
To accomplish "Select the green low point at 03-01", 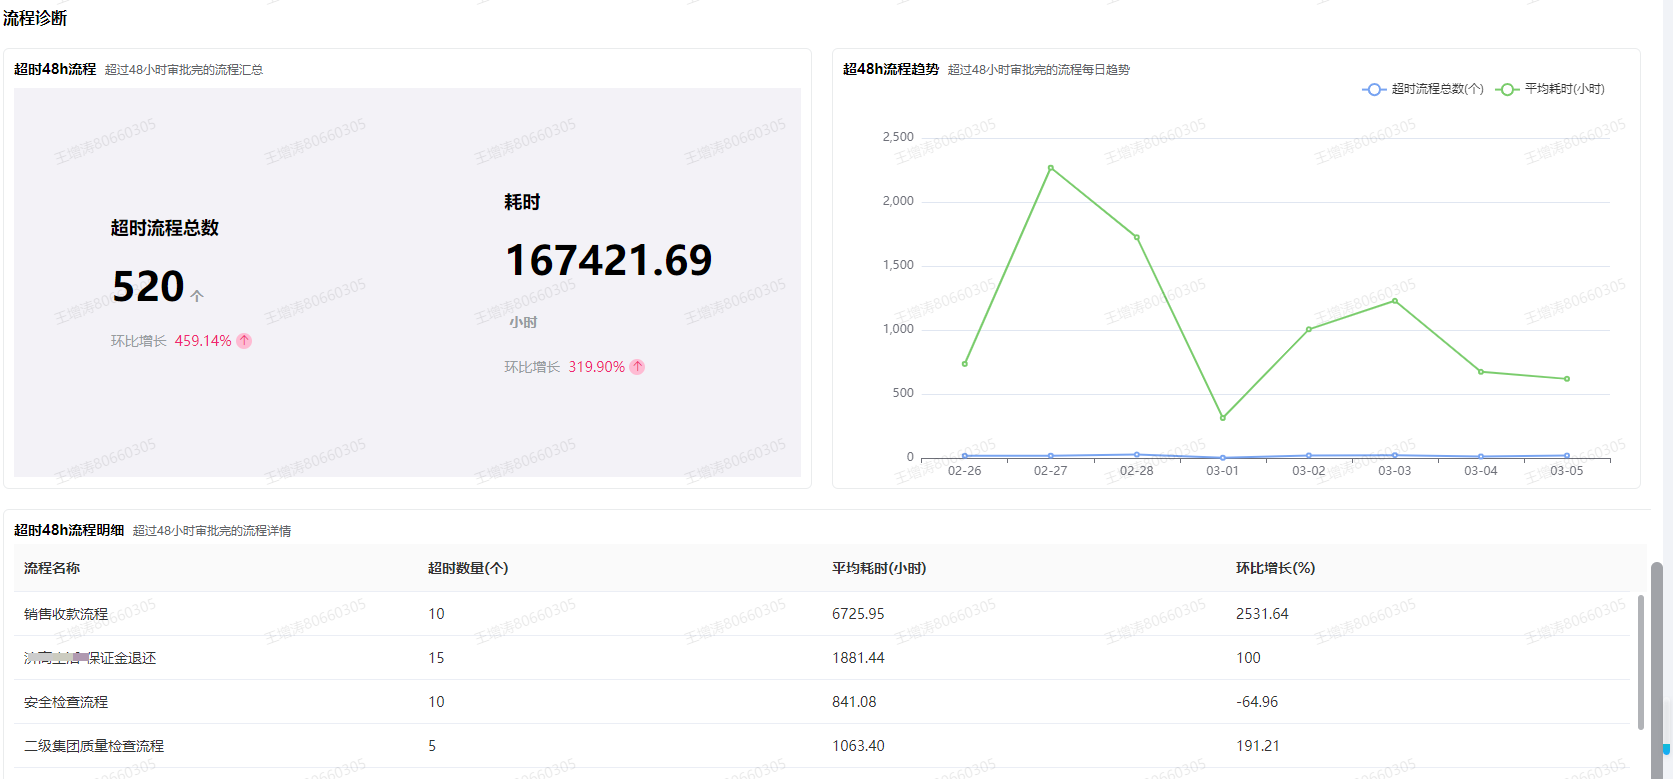I will coord(1222,418).
